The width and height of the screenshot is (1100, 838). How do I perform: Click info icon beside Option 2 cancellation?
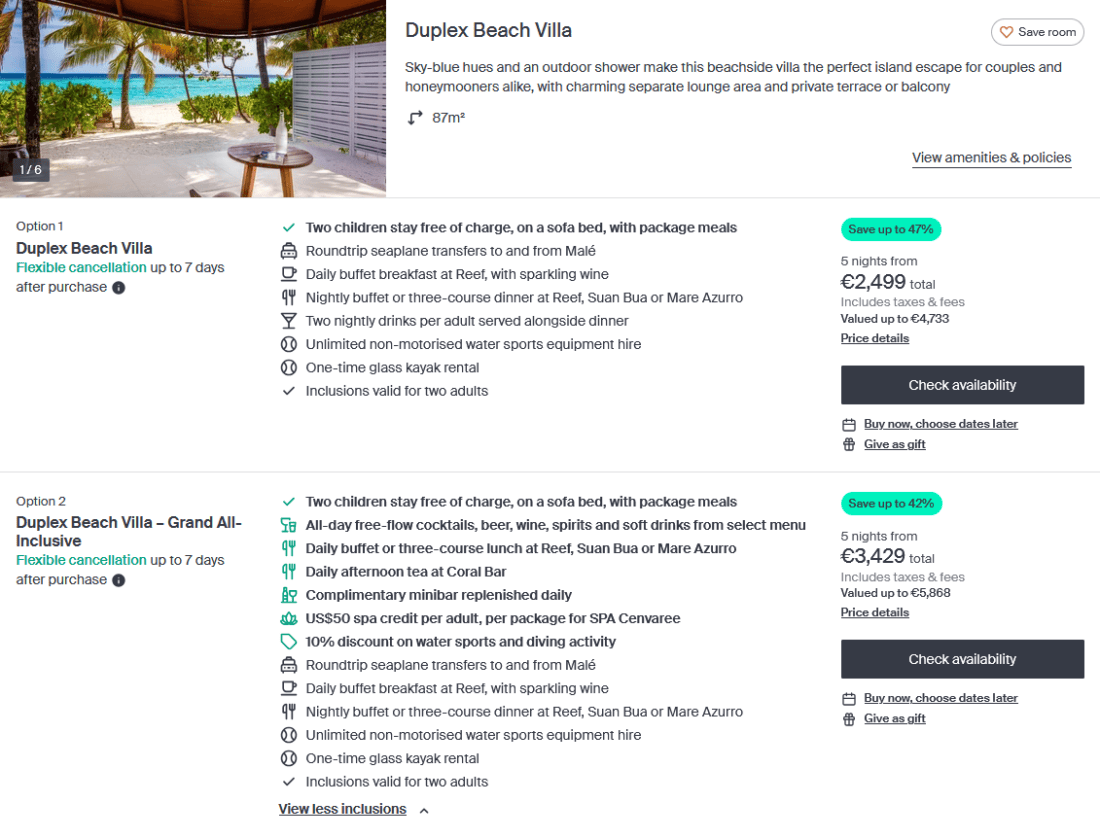(x=119, y=580)
